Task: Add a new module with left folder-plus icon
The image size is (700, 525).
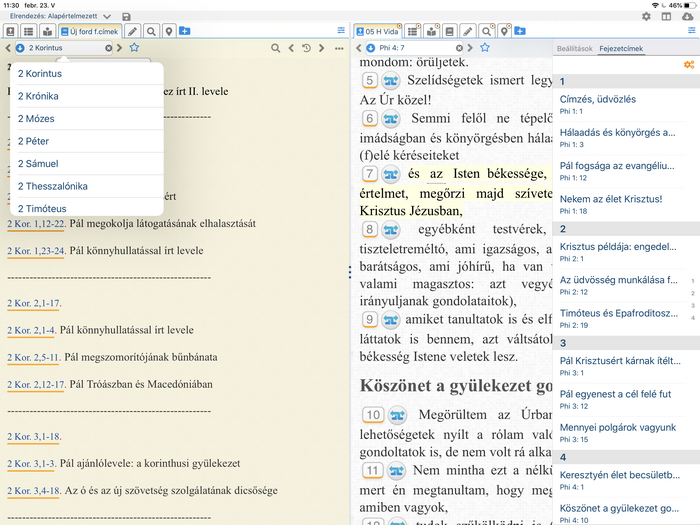Action: (x=184, y=31)
